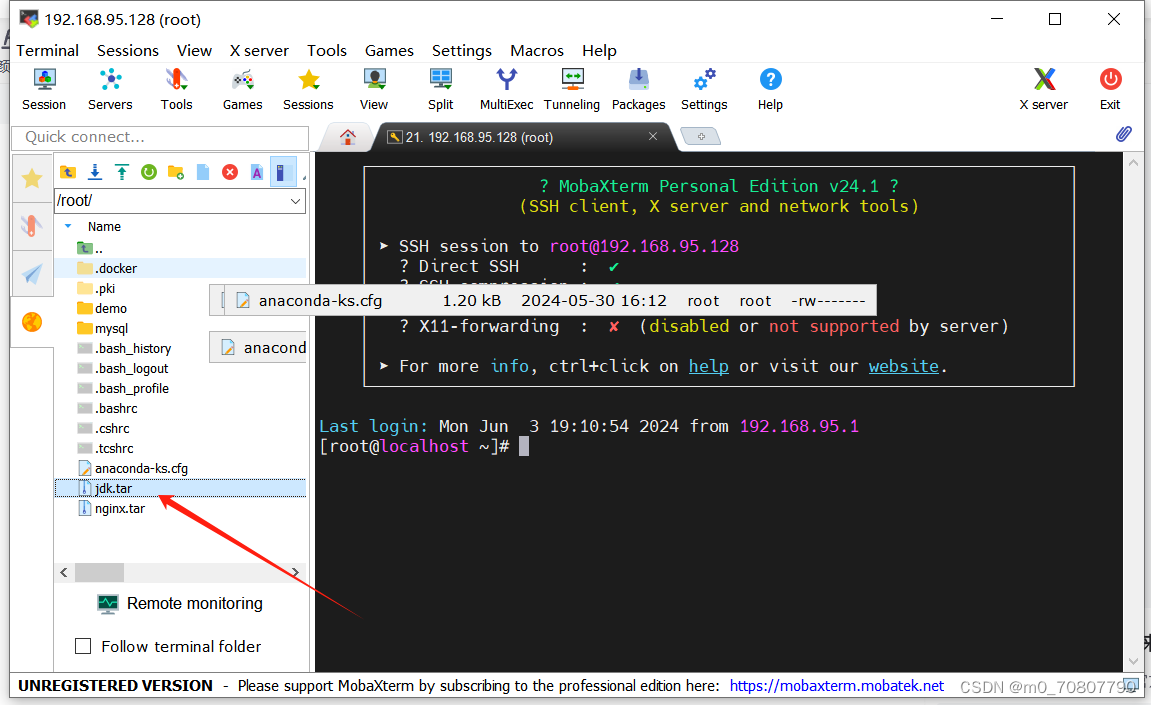This screenshot has width=1151, height=705.
Task: Toggle the X server on or off
Action: tap(1043, 89)
